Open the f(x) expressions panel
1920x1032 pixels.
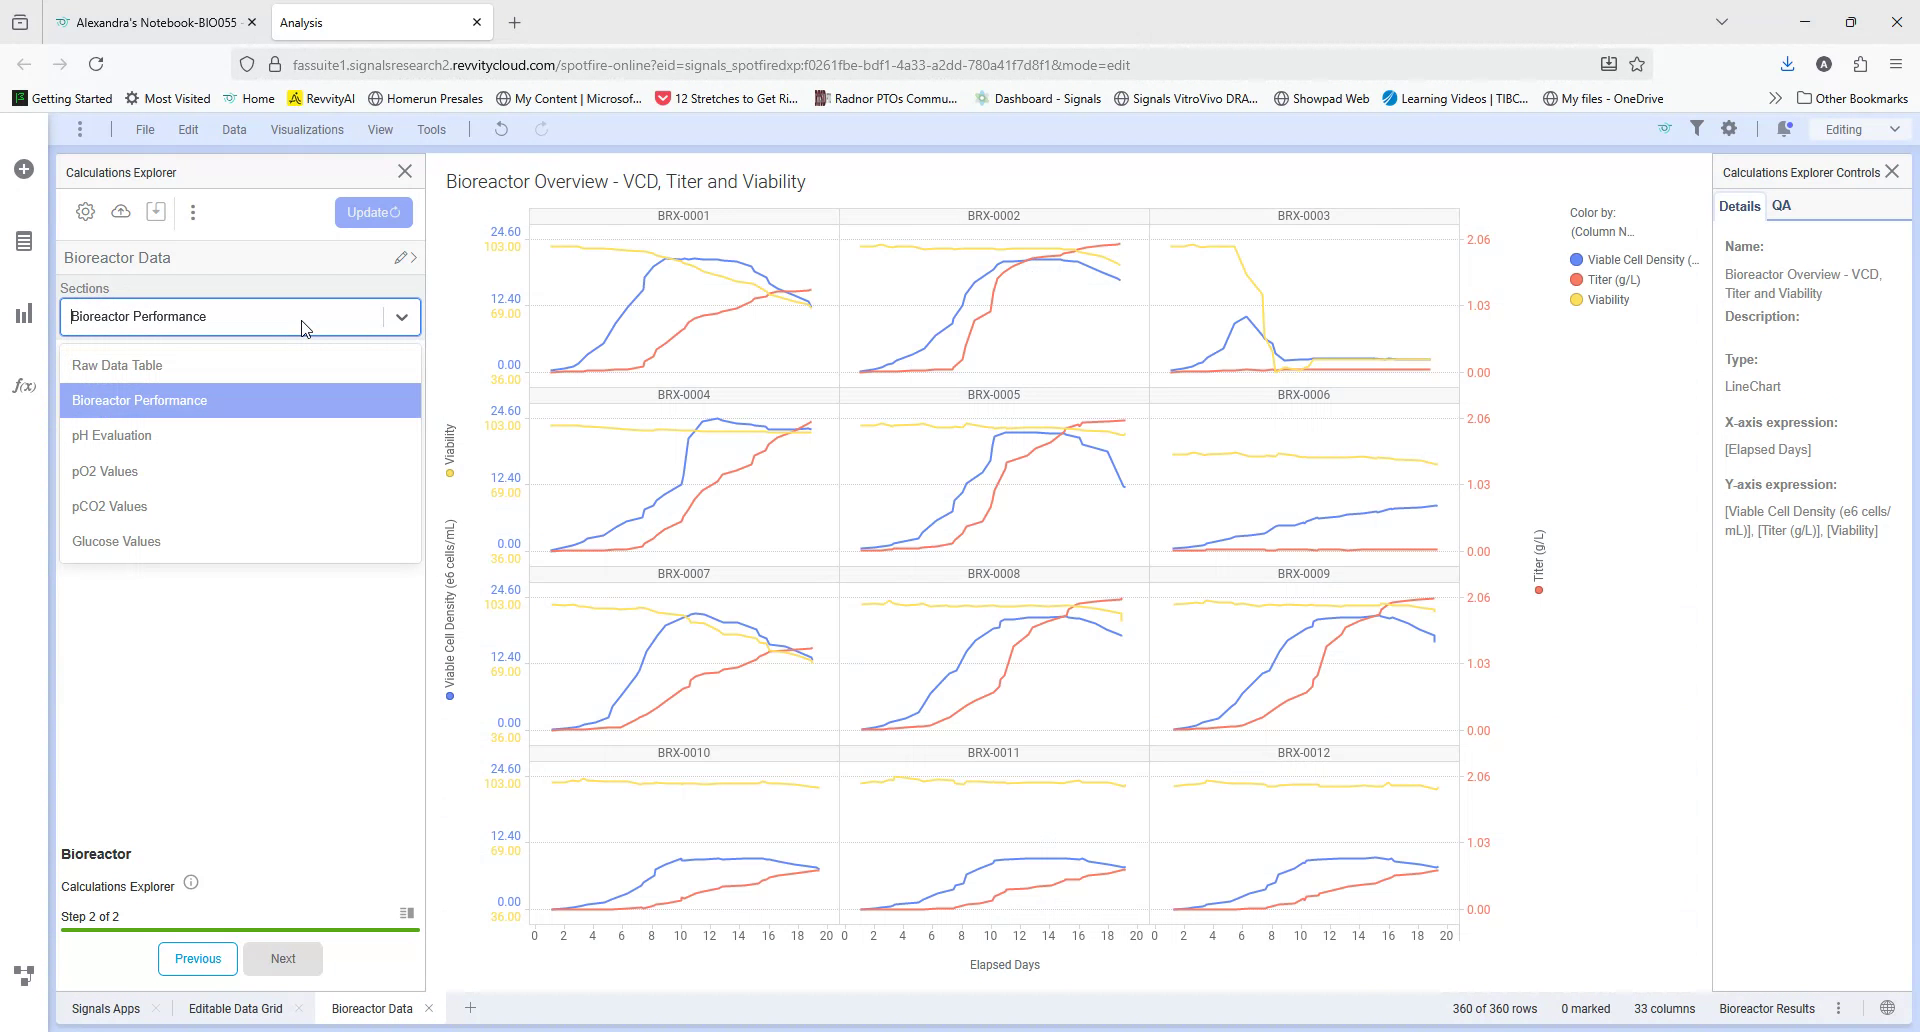[x=24, y=386]
